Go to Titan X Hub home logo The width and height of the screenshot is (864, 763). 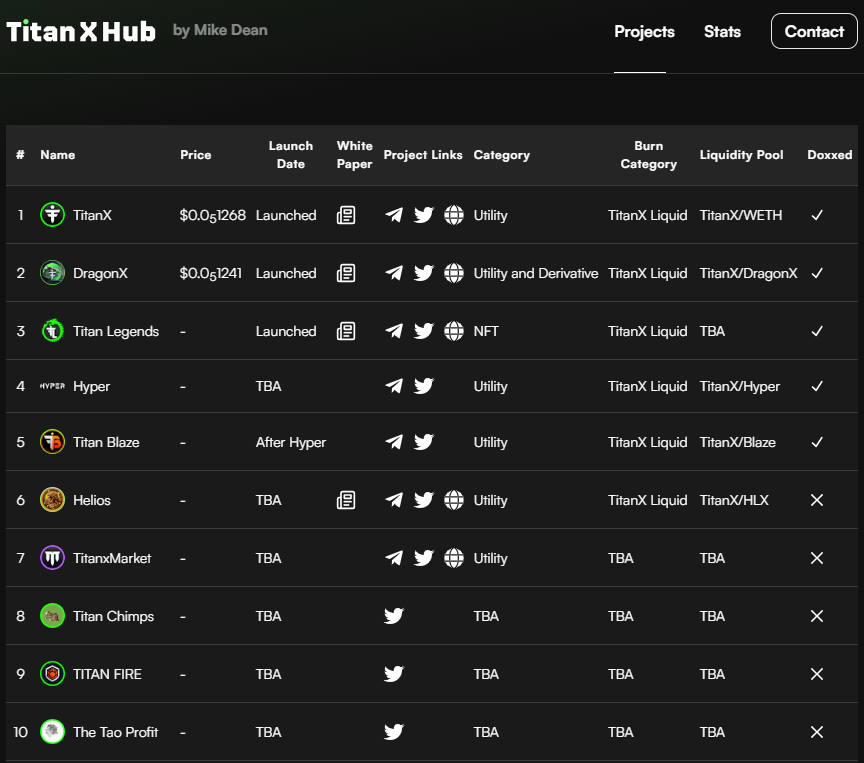tap(81, 31)
